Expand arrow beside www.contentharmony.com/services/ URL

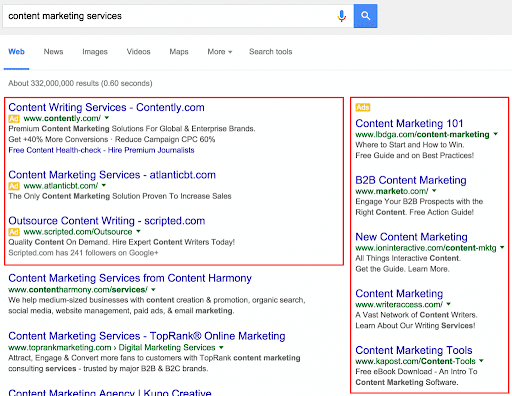click(x=153, y=289)
